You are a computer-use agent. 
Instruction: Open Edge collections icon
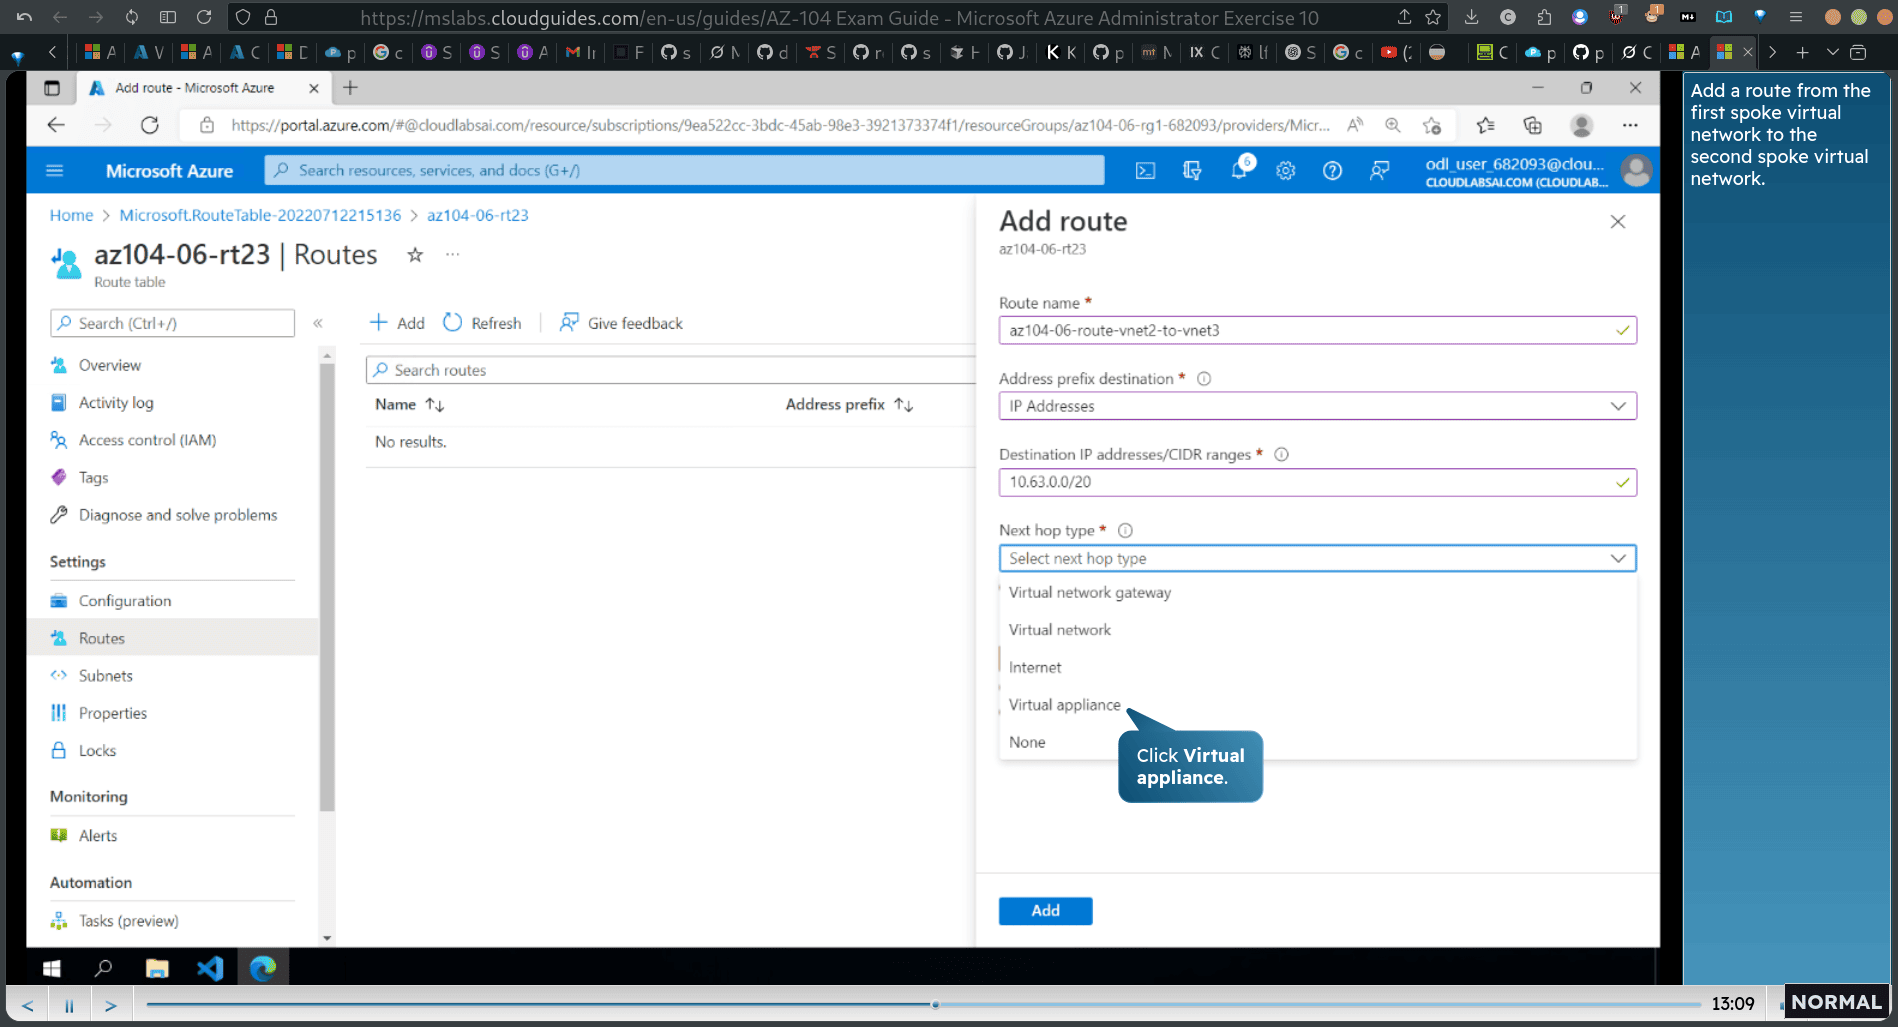(1532, 125)
